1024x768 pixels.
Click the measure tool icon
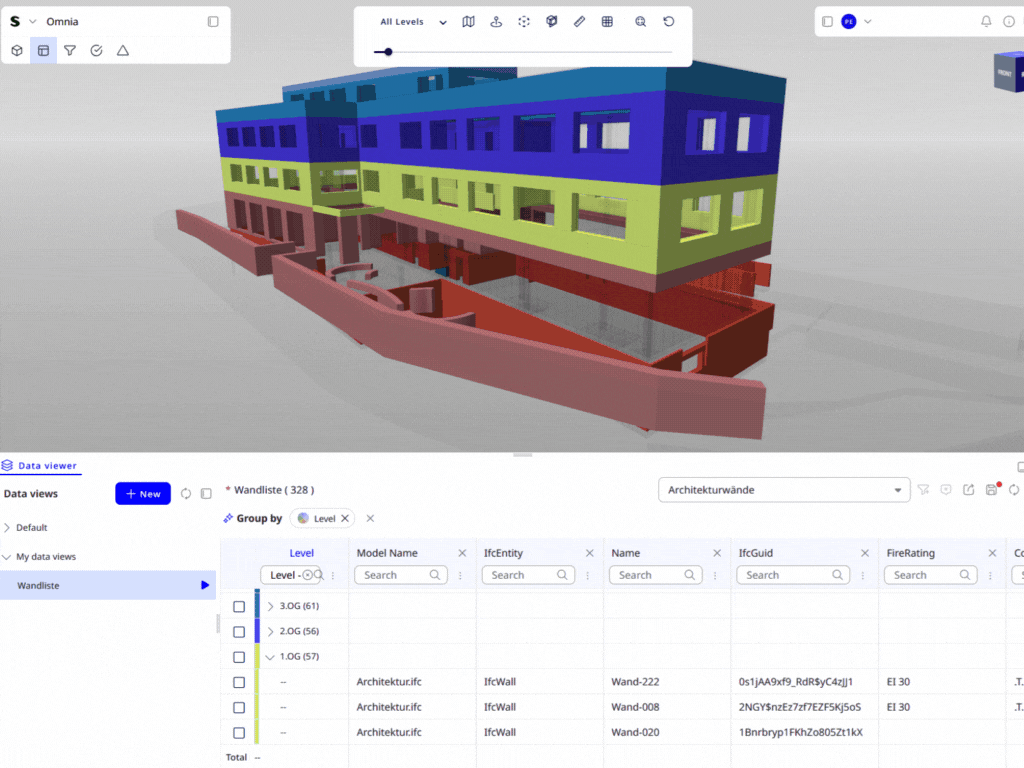(x=579, y=21)
